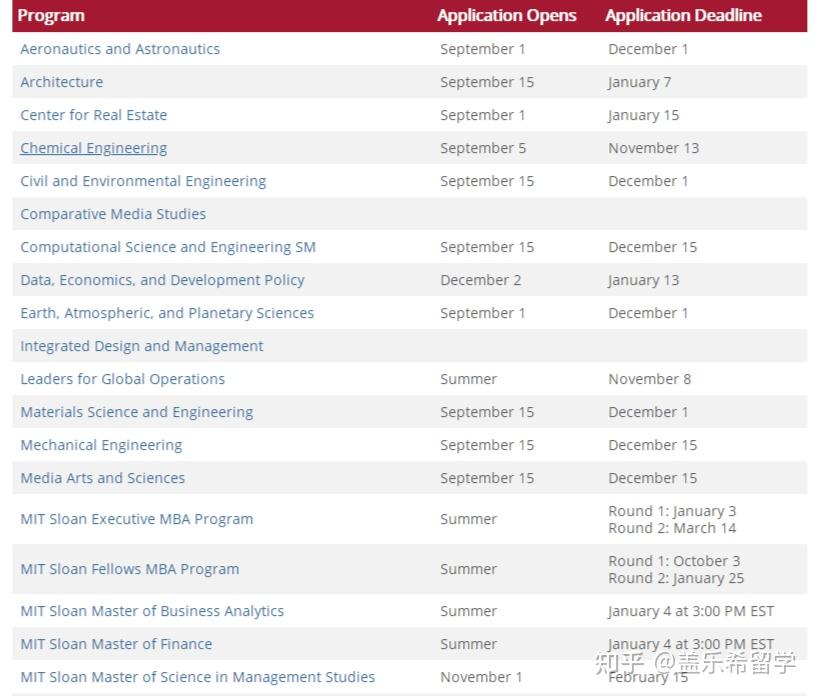Visit MIT Sloan Master of Finance link

tap(116, 644)
